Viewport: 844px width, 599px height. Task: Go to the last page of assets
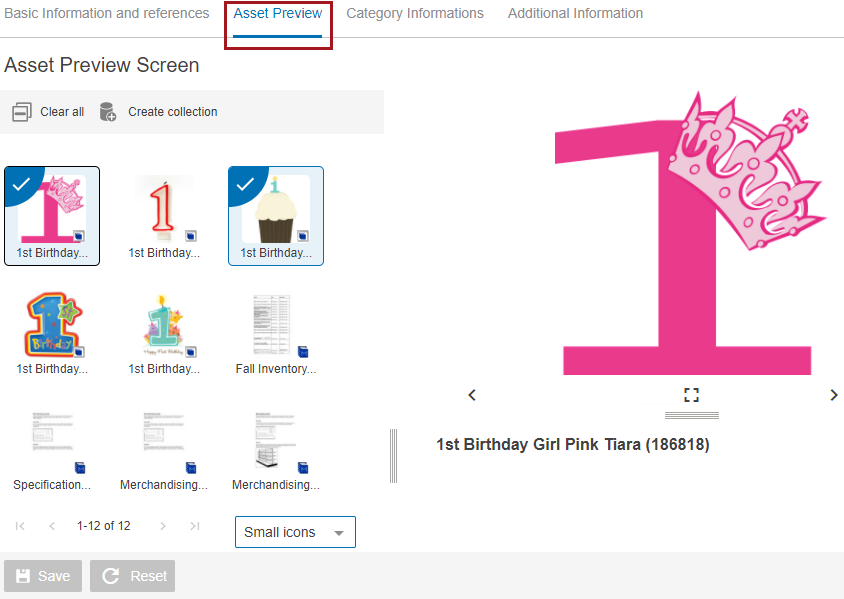195,526
